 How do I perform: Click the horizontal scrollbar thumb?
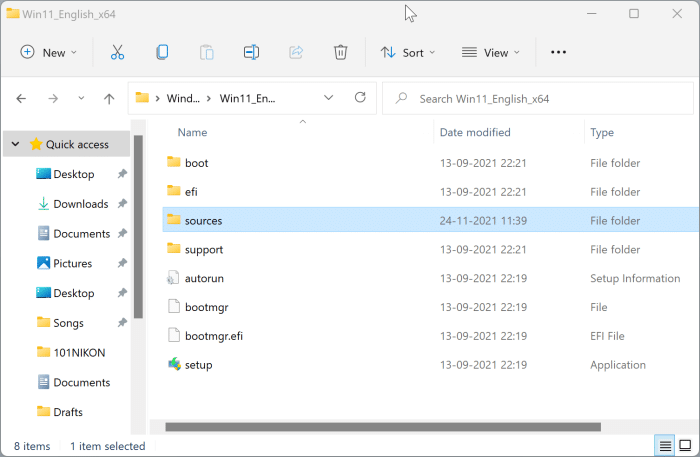[x=383, y=427]
